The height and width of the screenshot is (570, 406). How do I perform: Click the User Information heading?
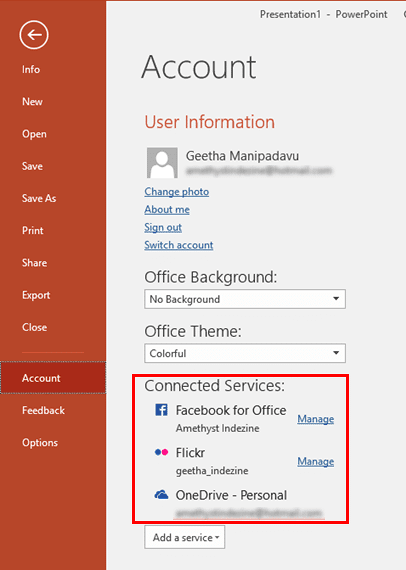coord(210,122)
